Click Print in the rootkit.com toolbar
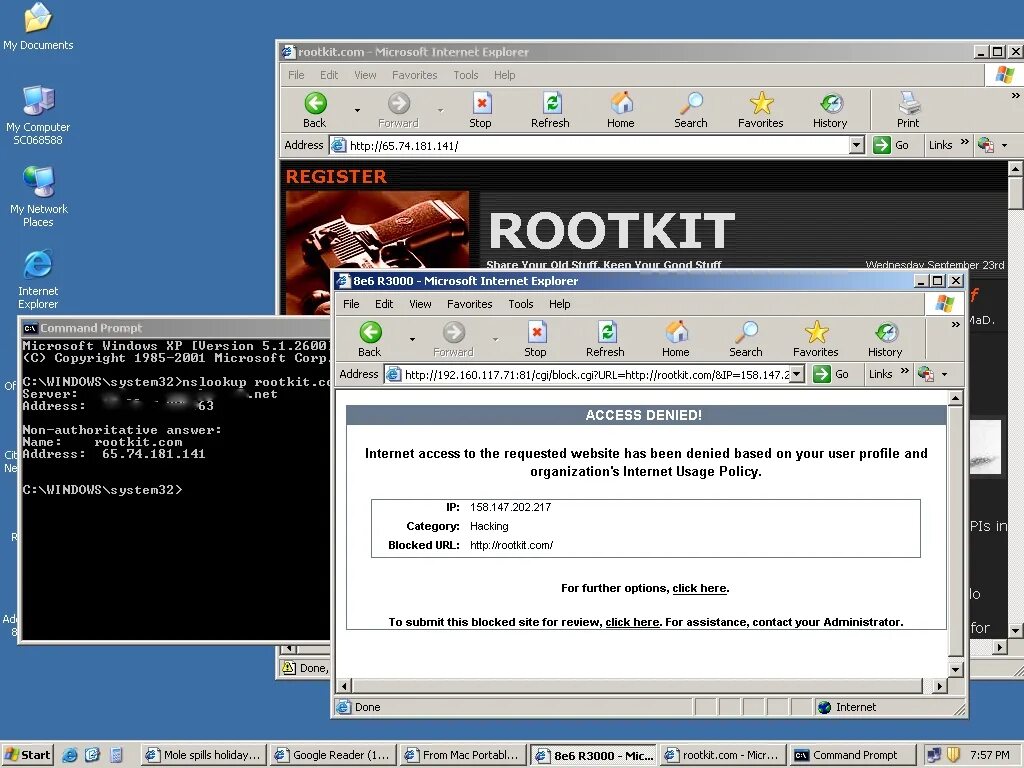Image resolution: width=1024 pixels, height=768 pixels. pos(908,110)
